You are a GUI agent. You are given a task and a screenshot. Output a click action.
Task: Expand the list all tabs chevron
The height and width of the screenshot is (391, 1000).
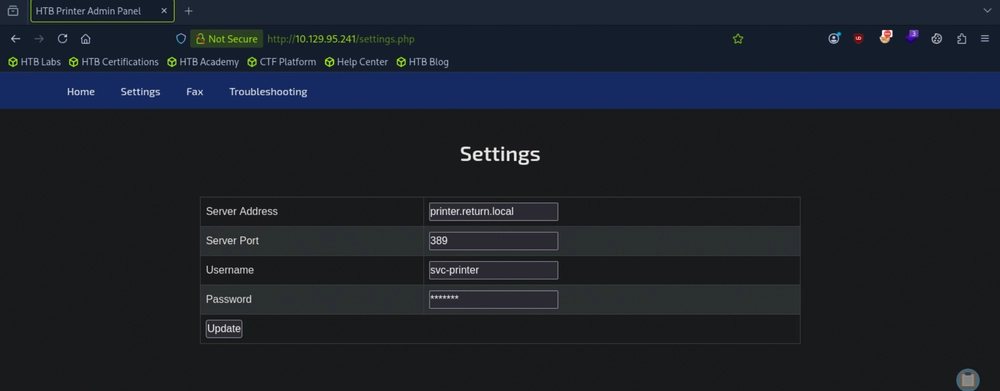(x=987, y=11)
